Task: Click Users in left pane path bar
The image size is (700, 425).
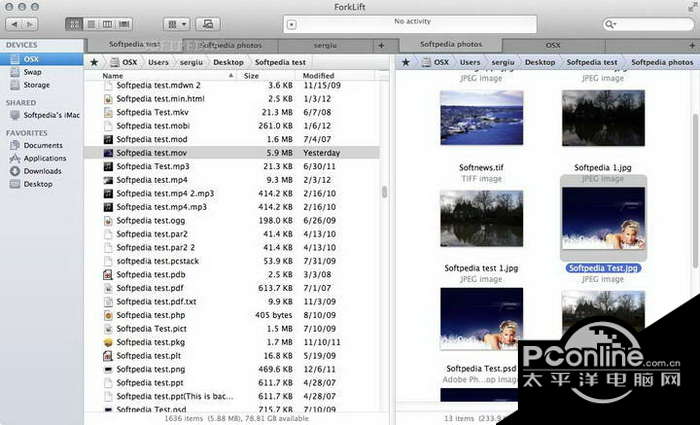Action: [x=158, y=62]
